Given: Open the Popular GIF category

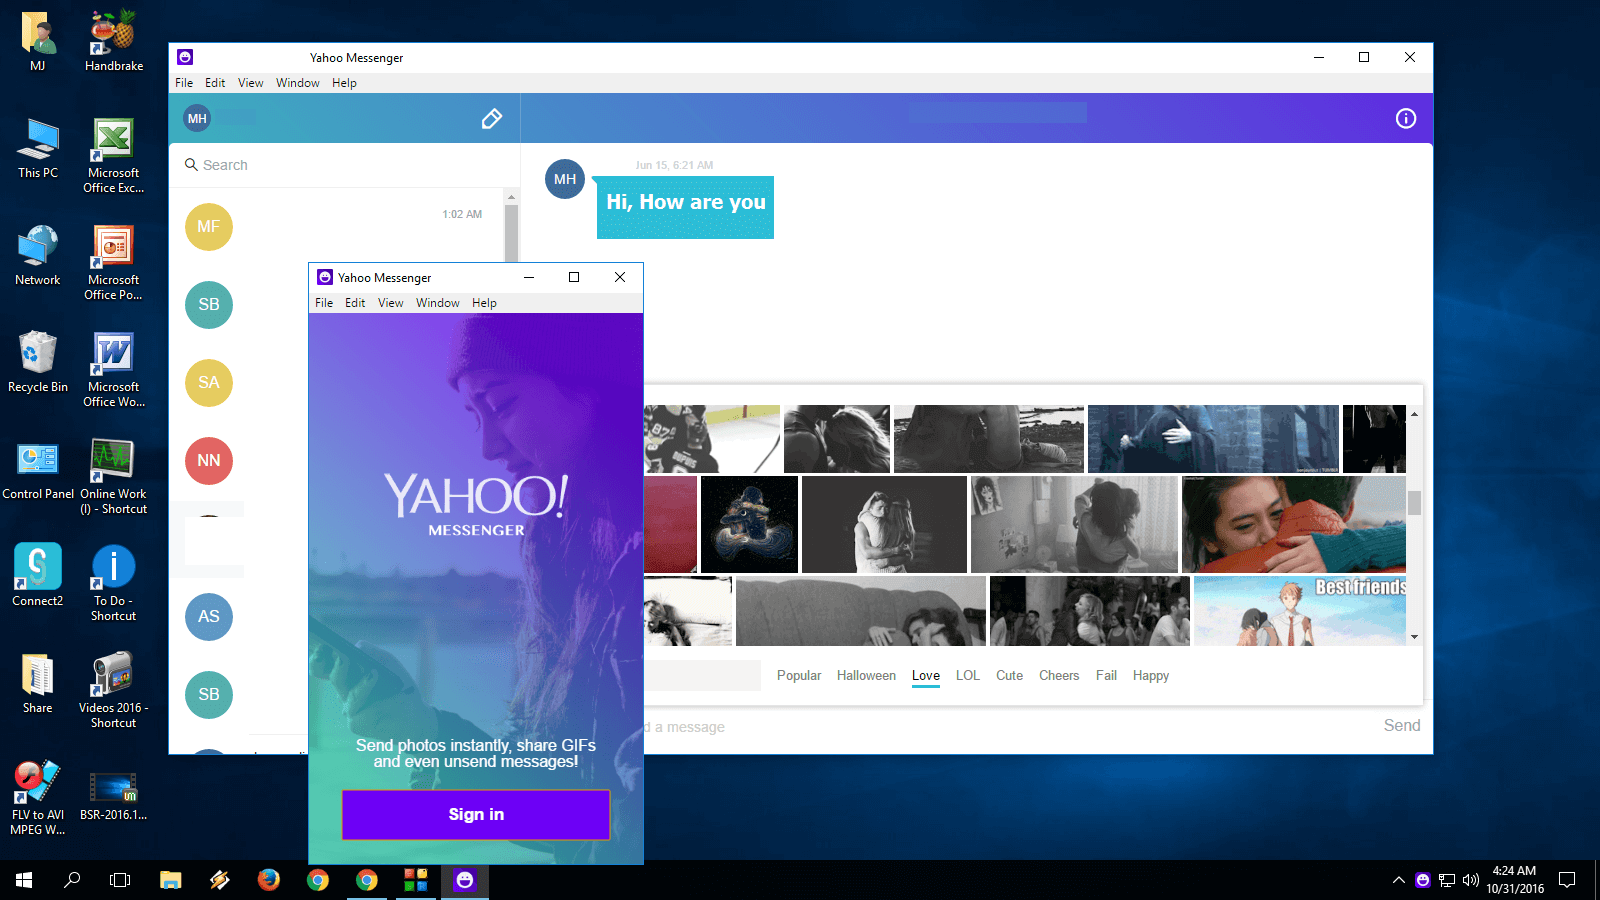Looking at the screenshot, I should click(799, 676).
